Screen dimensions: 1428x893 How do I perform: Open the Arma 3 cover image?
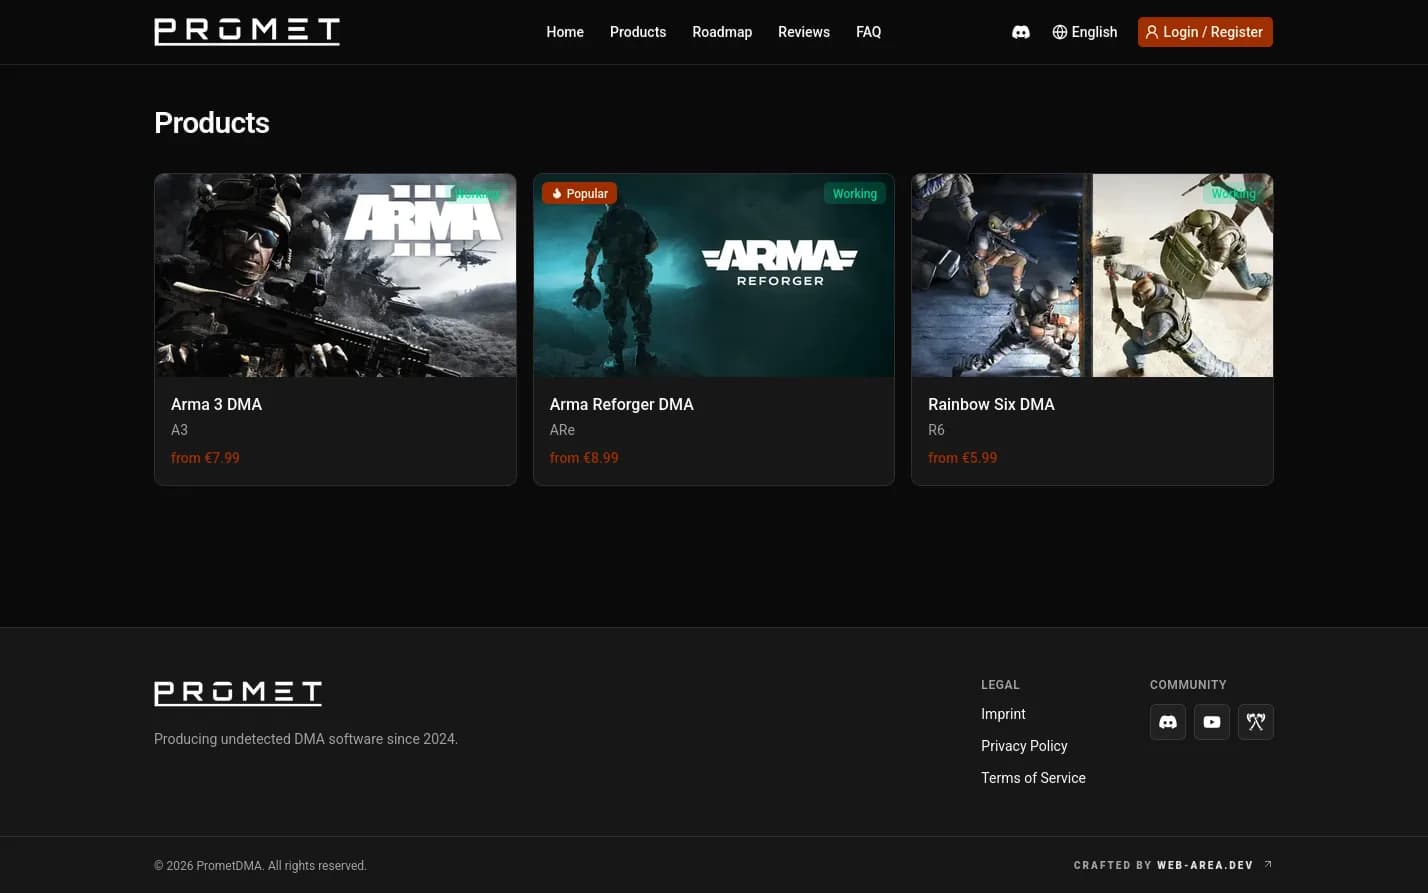click(x=336, y=276)
